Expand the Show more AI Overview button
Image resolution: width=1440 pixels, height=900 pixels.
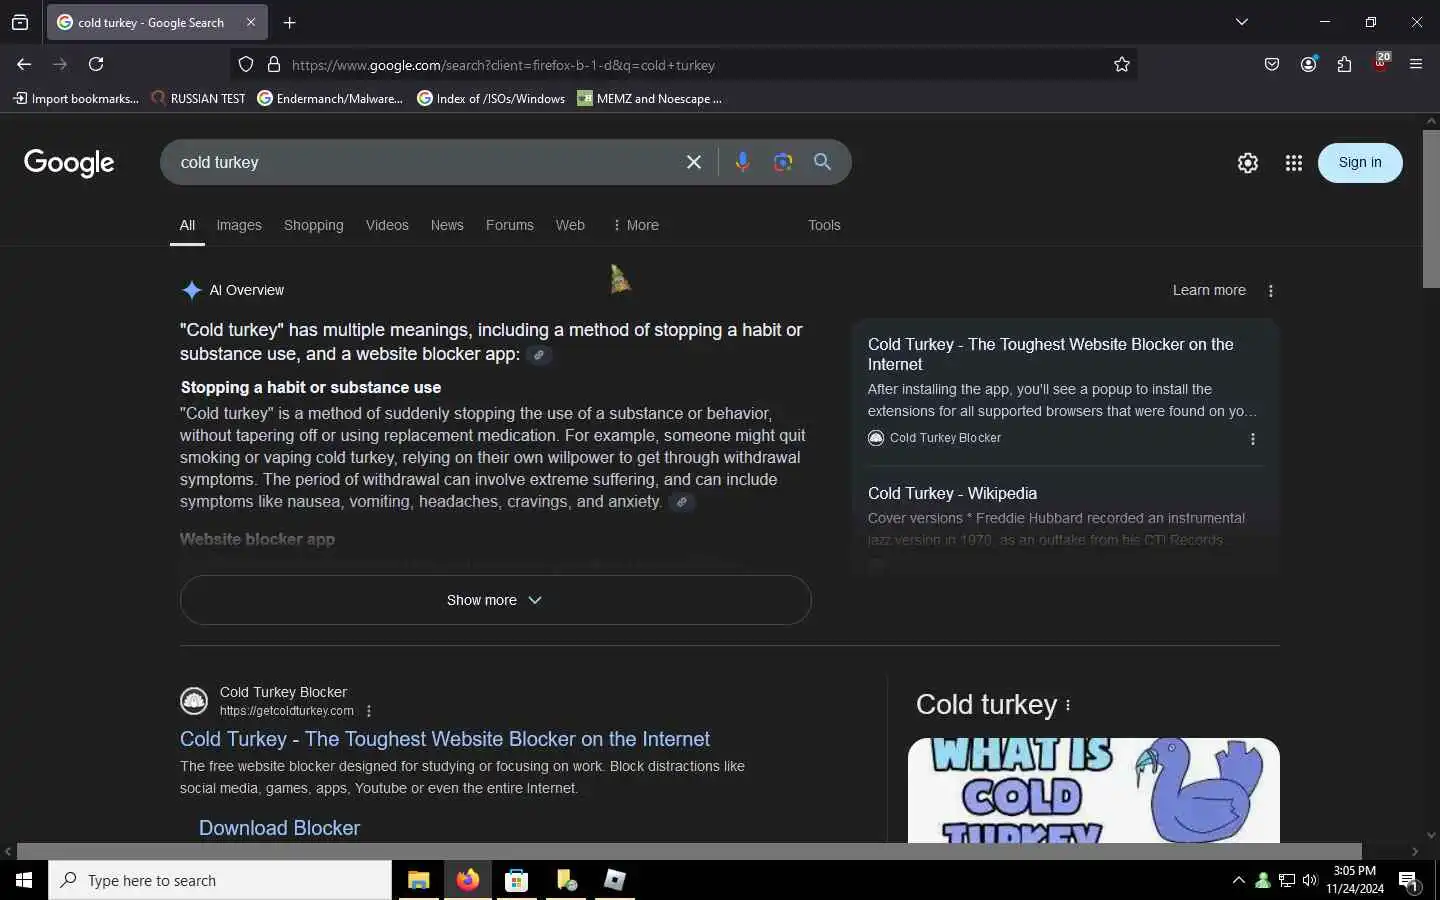coord(495,600)
